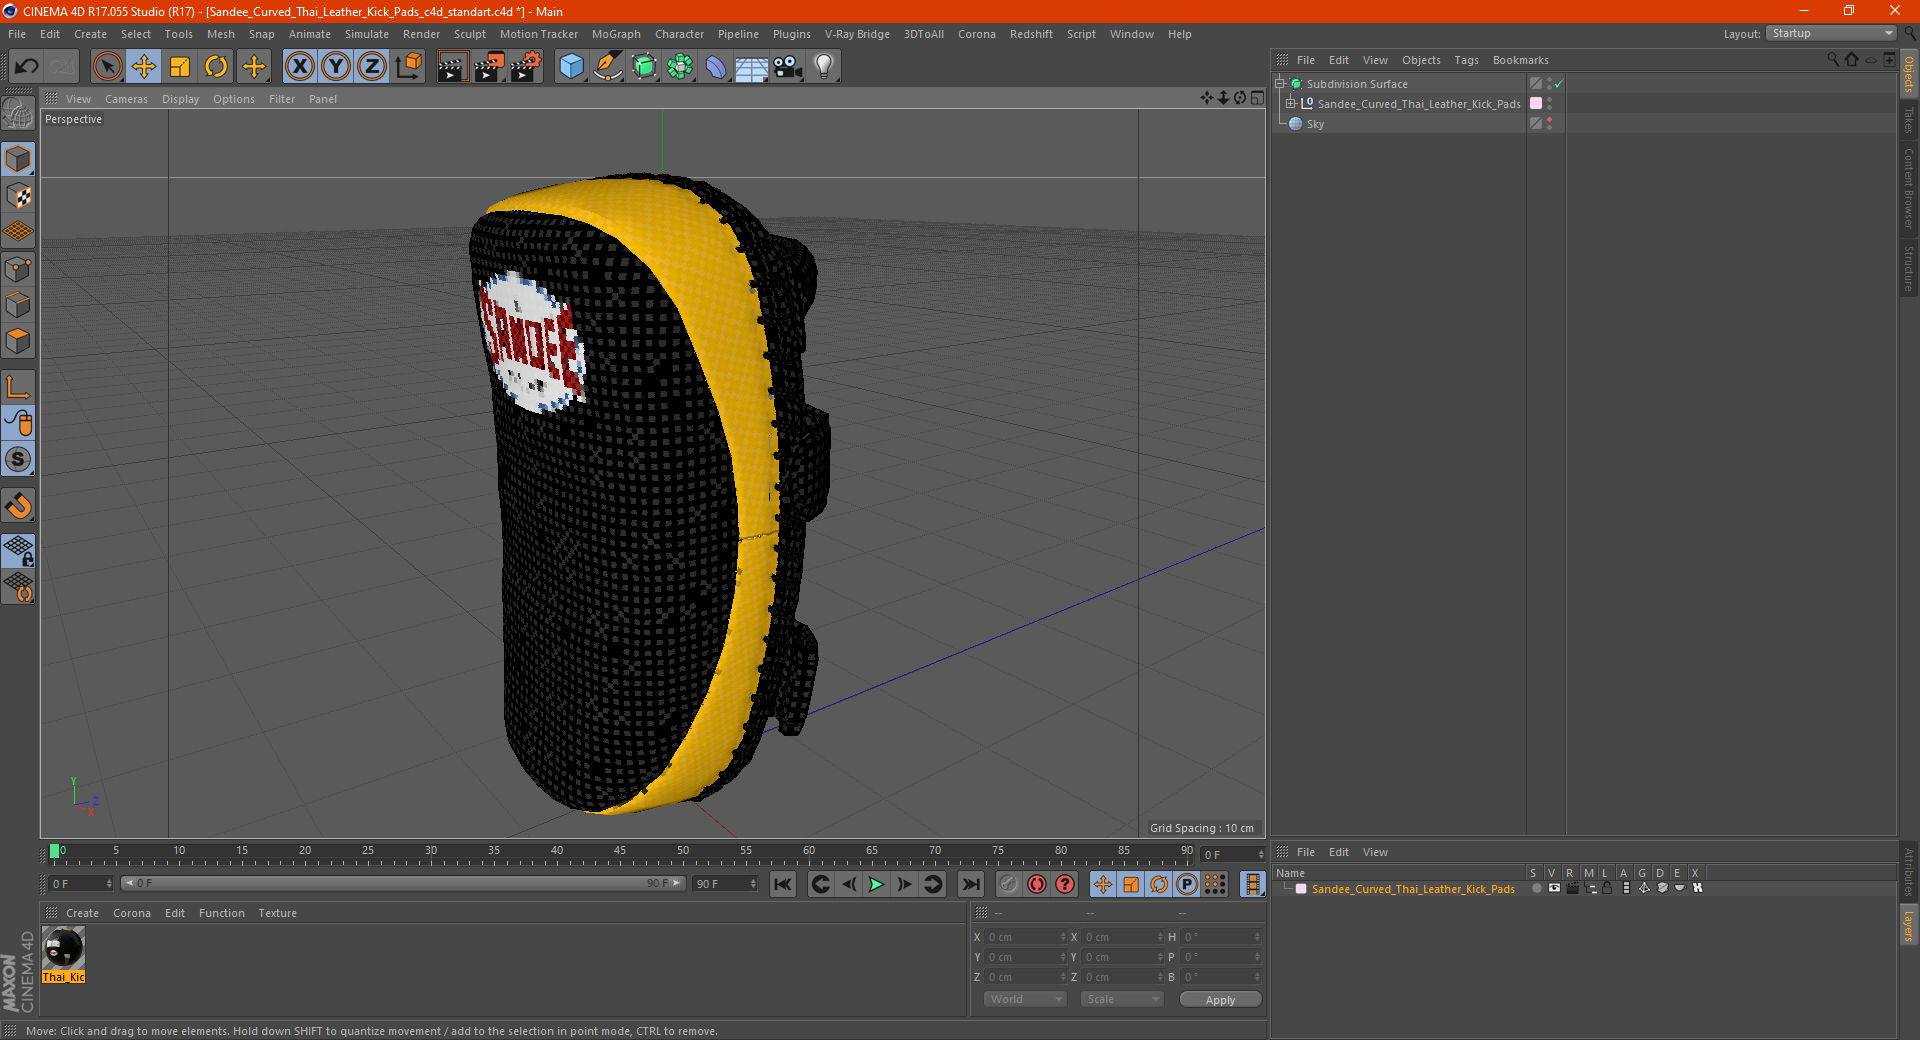The image size is (1920, 1040).
Task: Click the timeline range slider bar
Action: pyautogui.click(x=403, y=884)
